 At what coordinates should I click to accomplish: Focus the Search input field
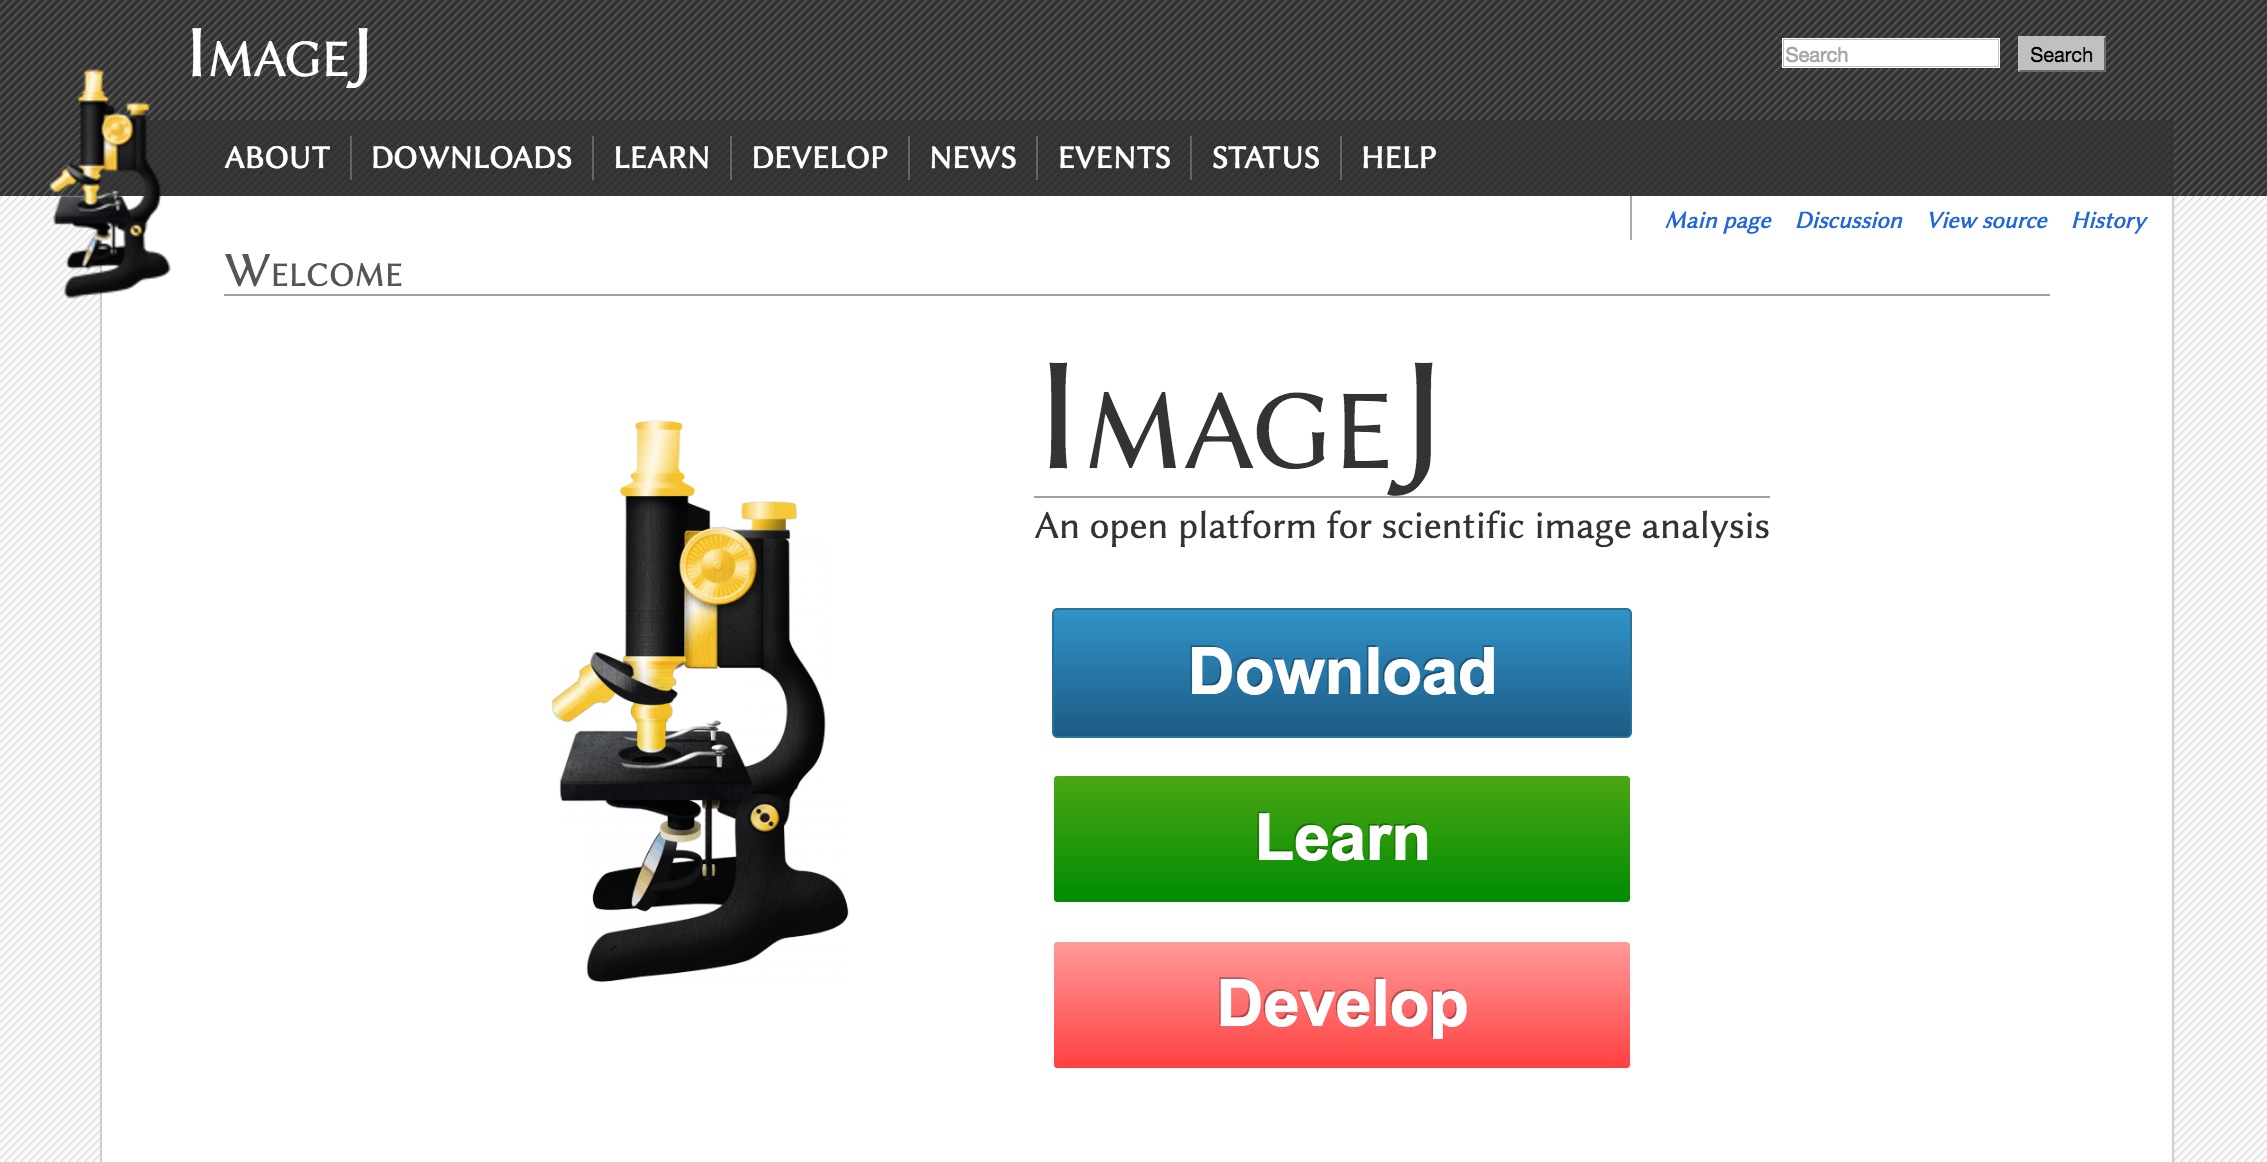tap(1890, 54)
